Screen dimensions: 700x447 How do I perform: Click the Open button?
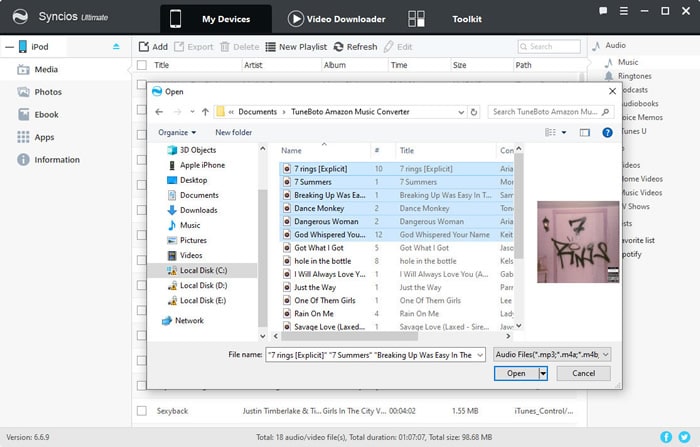click(516, 373)
